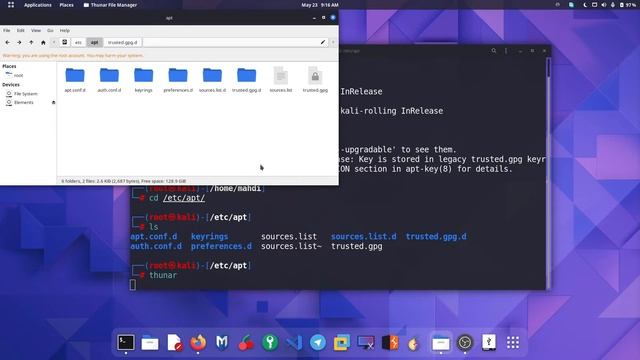Open the USB drive icon in the dock
This screenshot has width=640, height=360.
pos(489,342)
